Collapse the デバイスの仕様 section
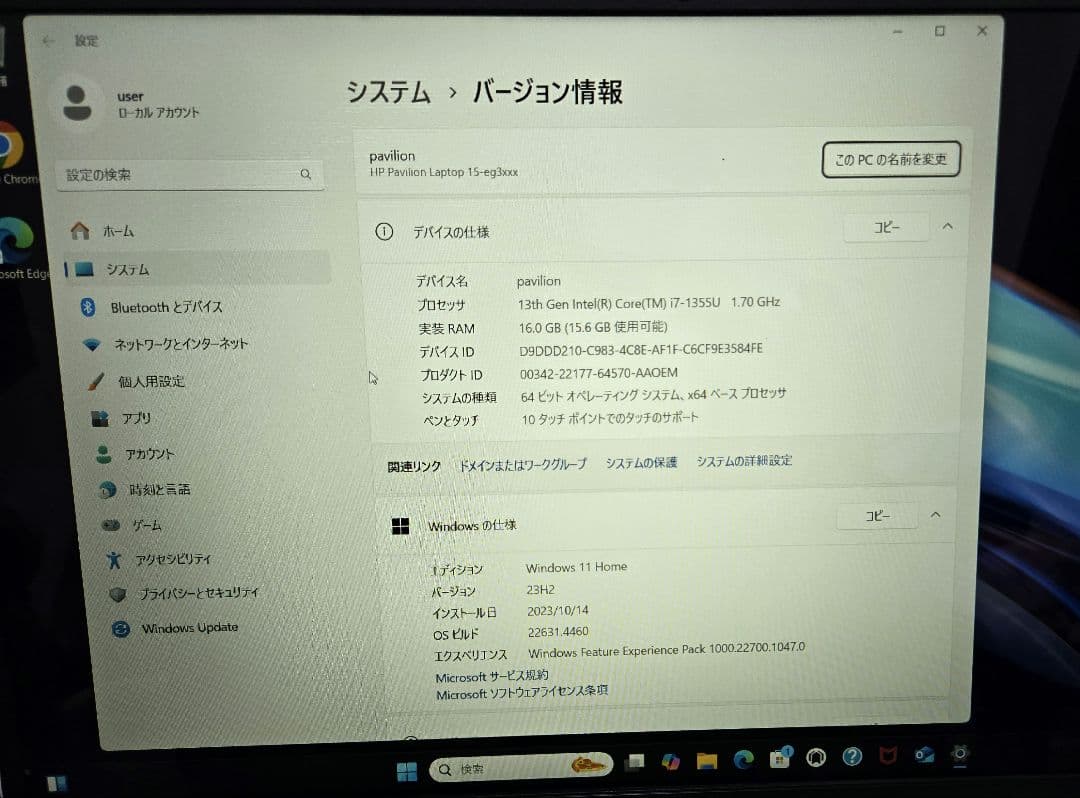Screen dimensions: 1080x798 click(x=947, y=227)
